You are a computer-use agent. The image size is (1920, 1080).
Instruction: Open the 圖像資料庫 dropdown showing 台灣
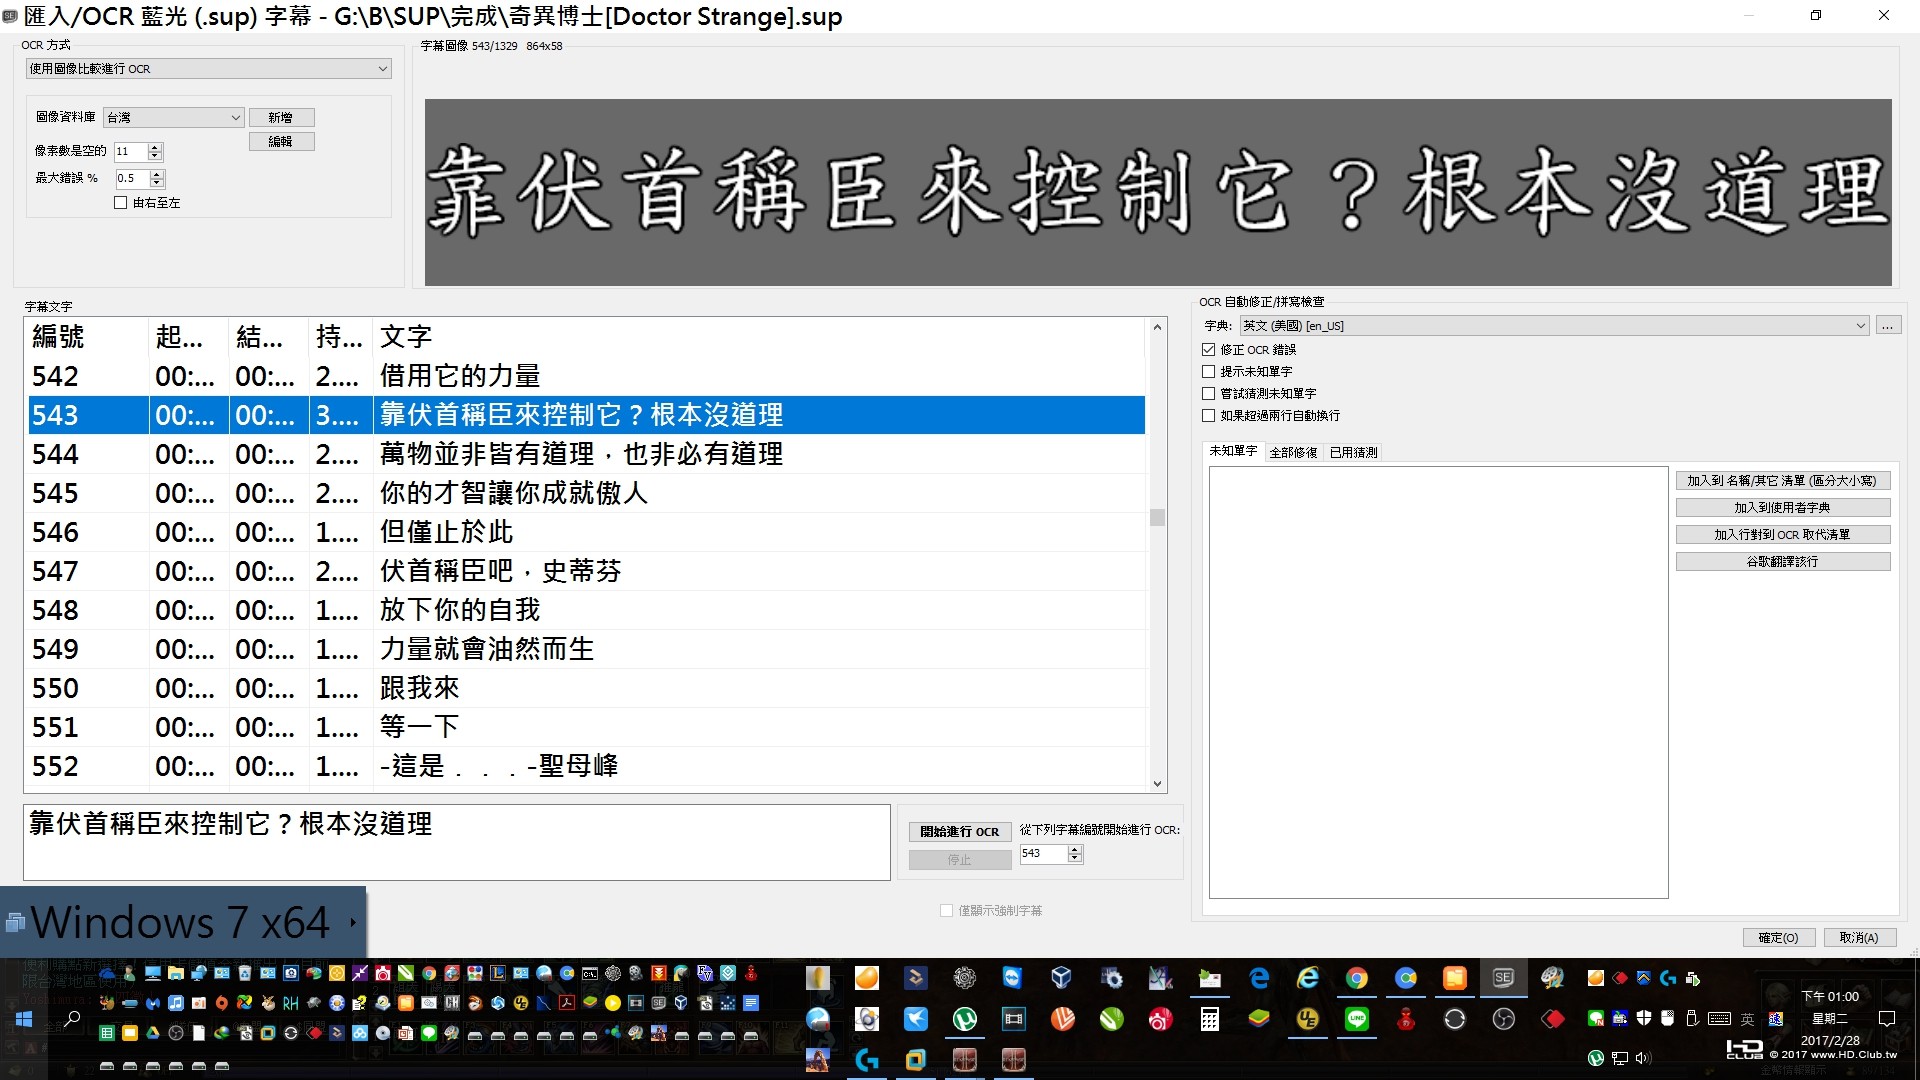(x=235, y=117)
